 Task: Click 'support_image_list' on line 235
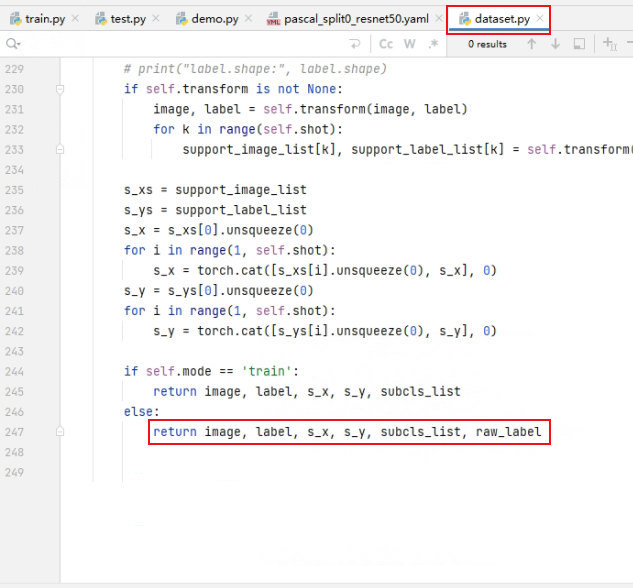[241, 190]
